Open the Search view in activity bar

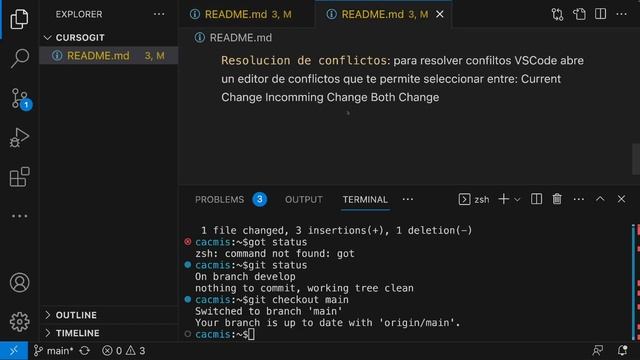[x=19, y=58]
